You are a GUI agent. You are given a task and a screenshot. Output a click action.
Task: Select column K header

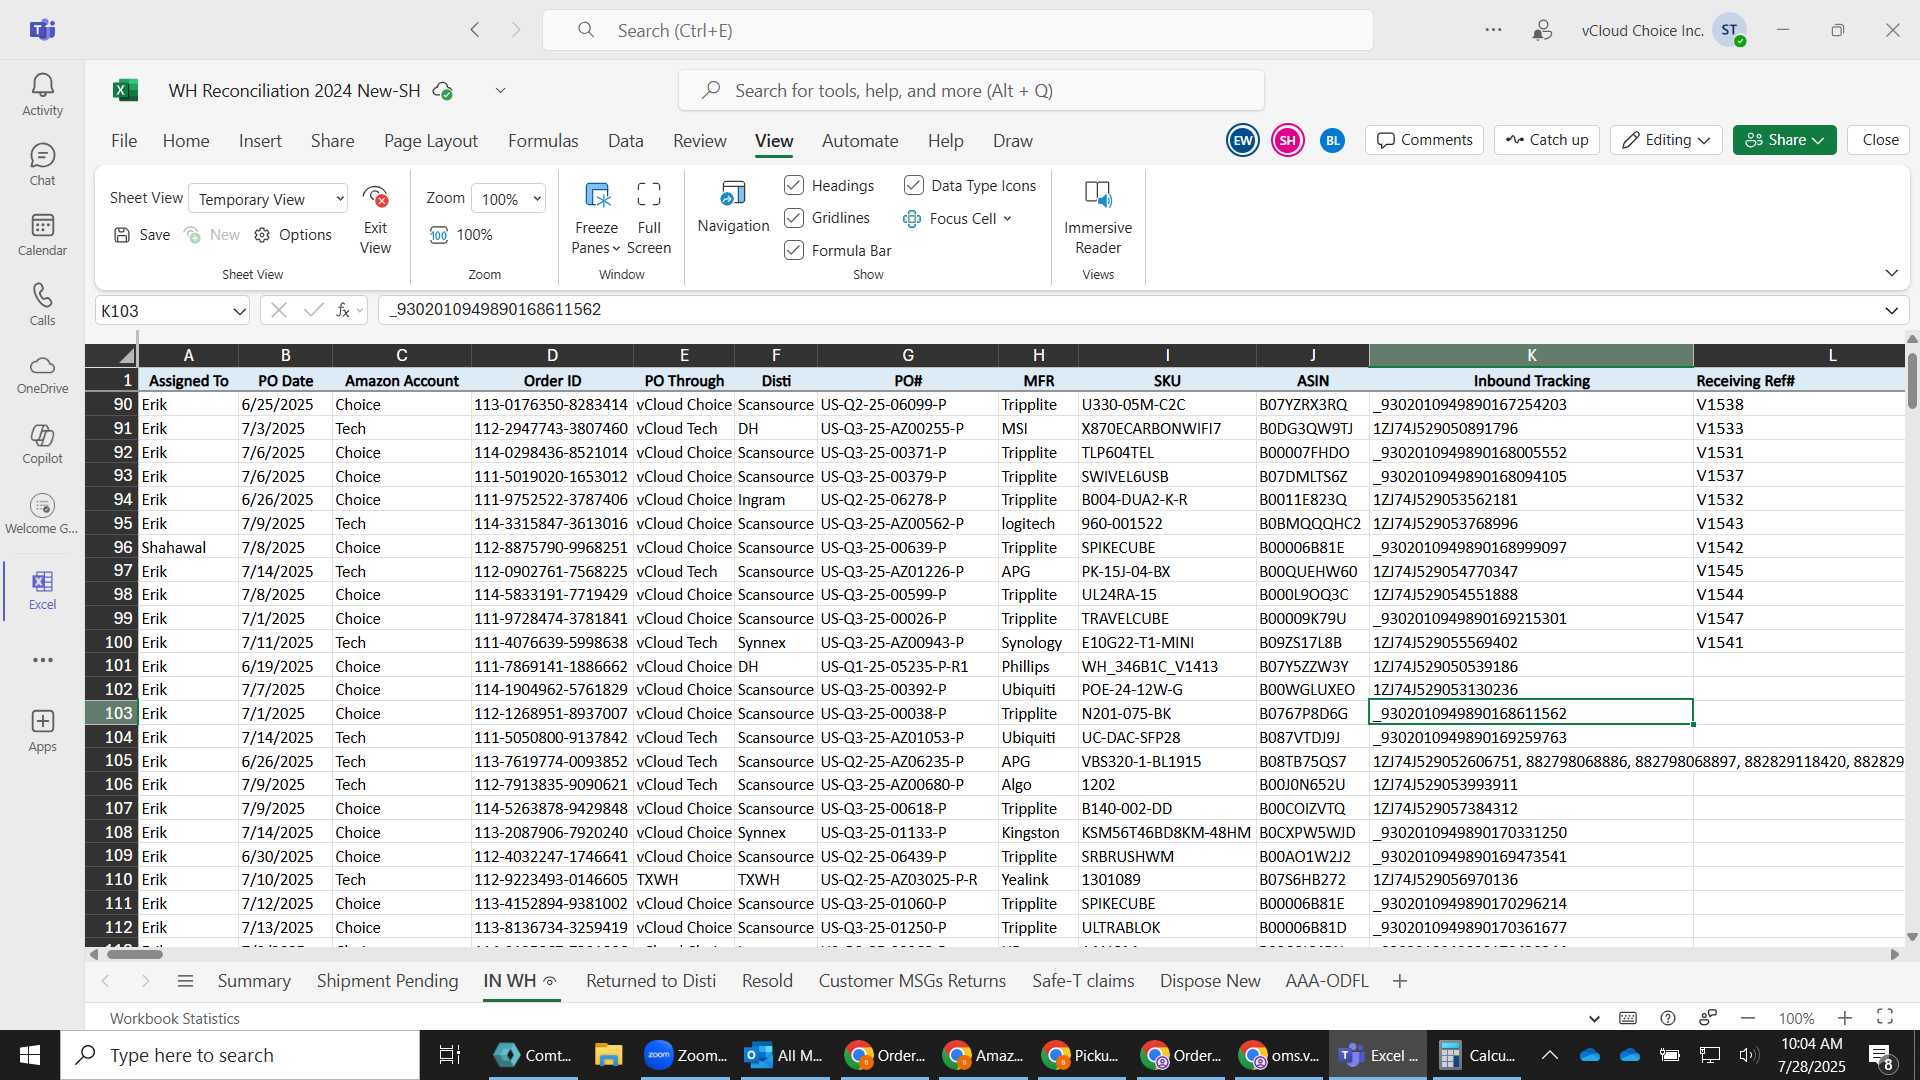(1531, 355)
